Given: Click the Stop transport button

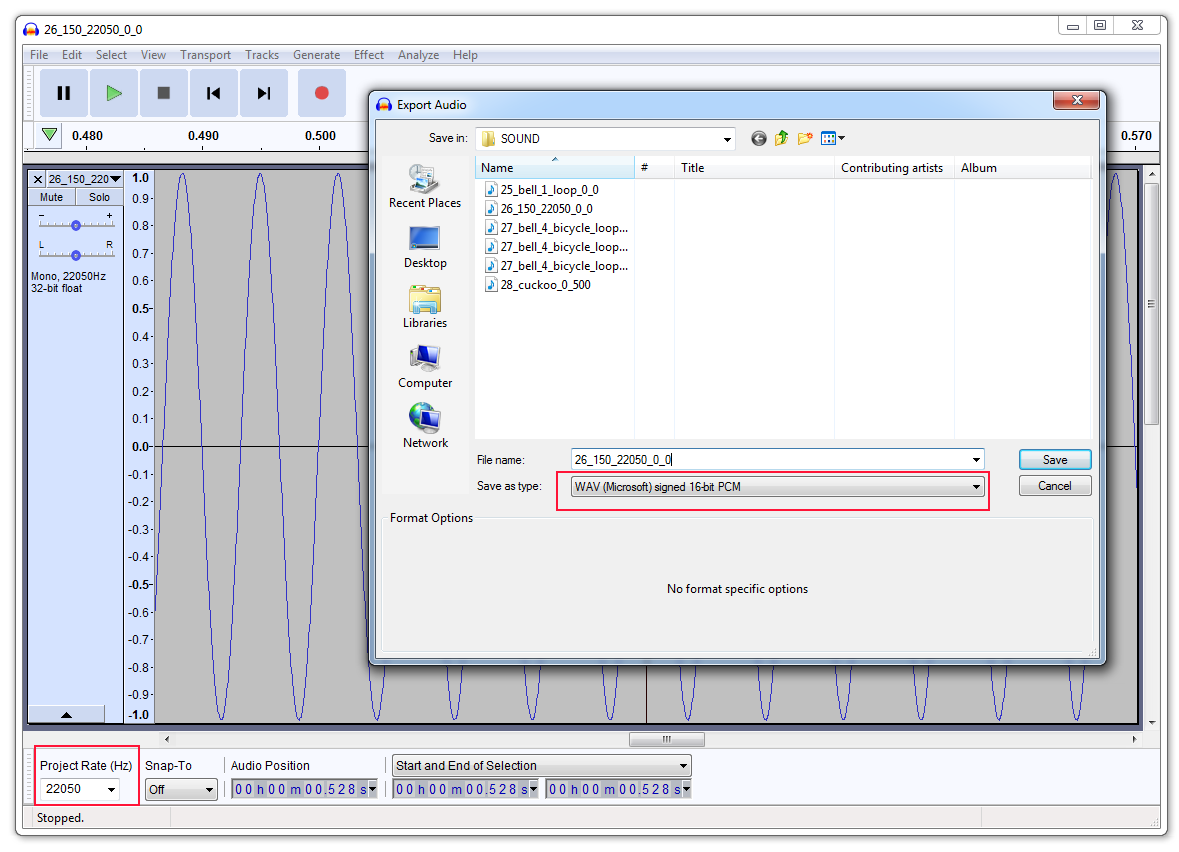Looking at the screenshot, I should (x=163, y=93).
